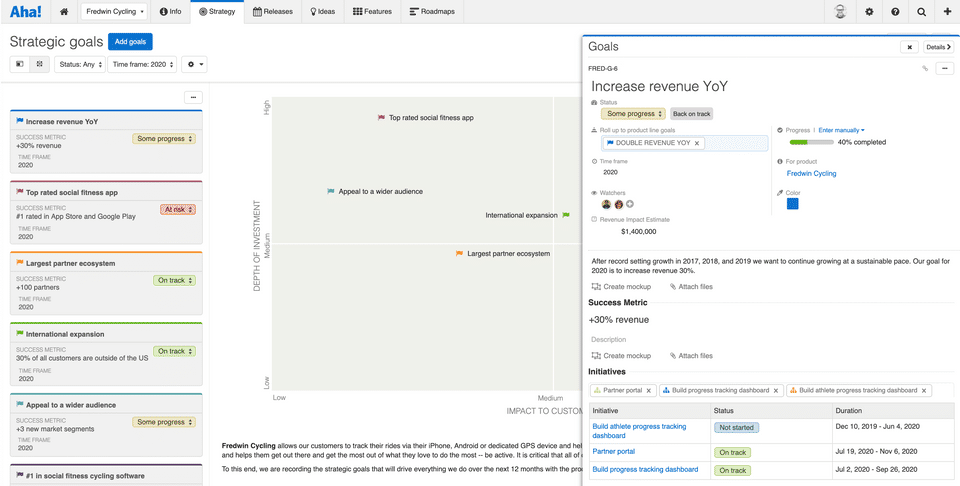Switch to the Strategy tab
The image size is (960, 486).
tap(217, 12)
